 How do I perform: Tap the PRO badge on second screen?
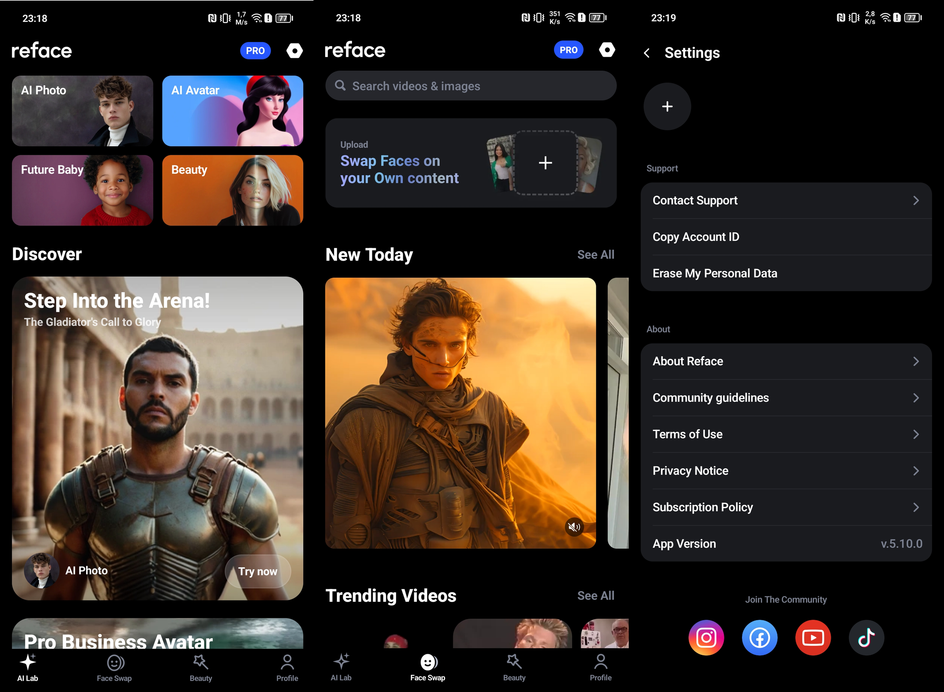click(x=568, y=50)
